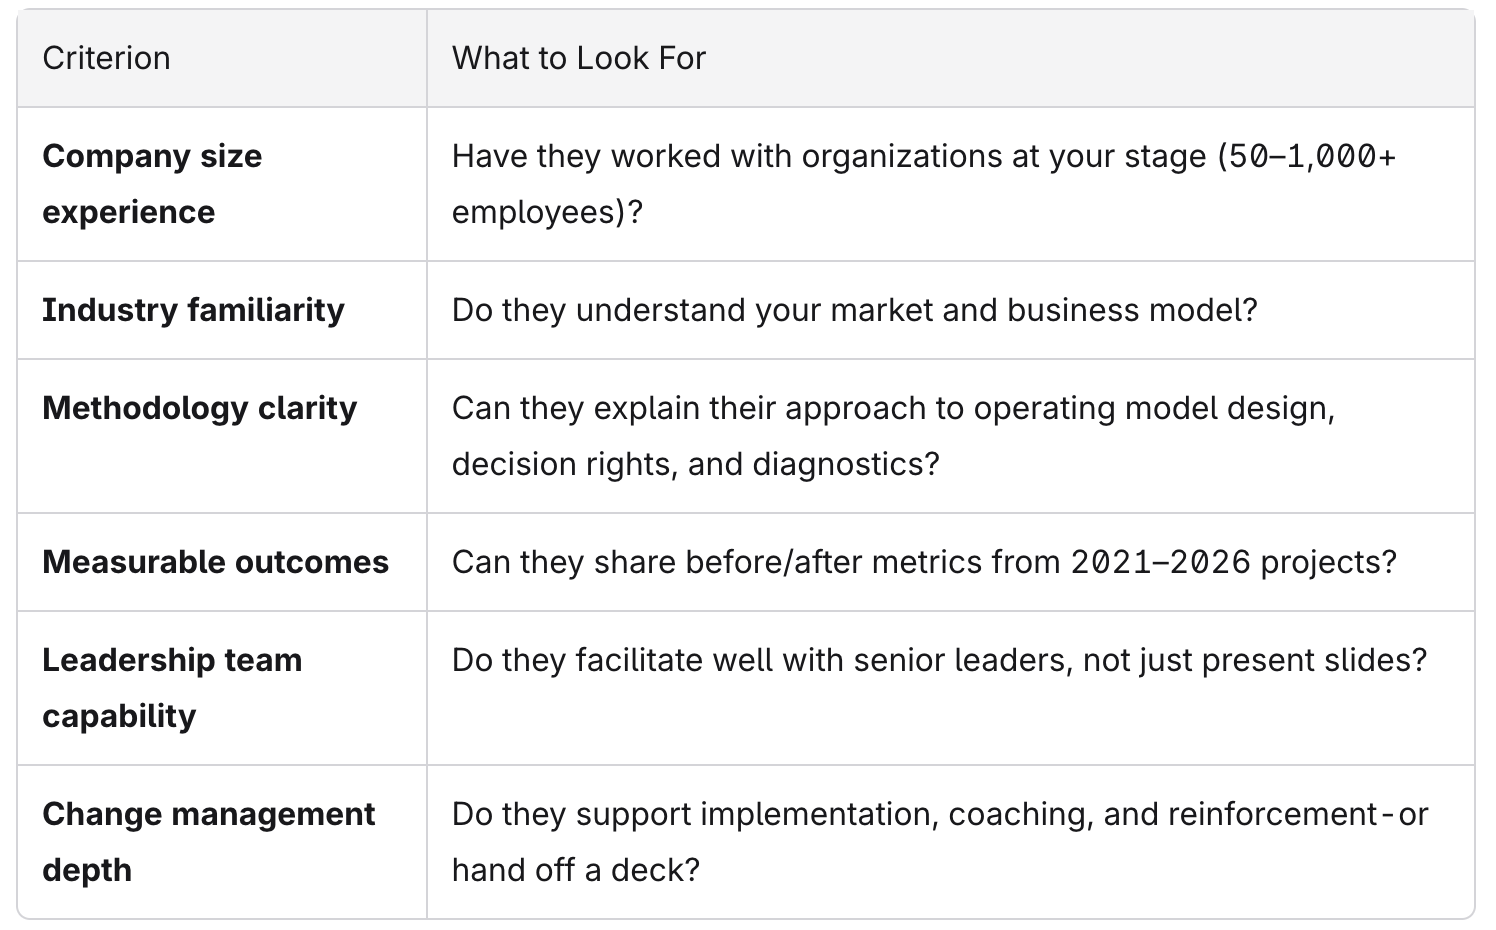The height and width of the screenshot is (930, 1496).
Task: Click the market and business model question
Action: point(855,310)
